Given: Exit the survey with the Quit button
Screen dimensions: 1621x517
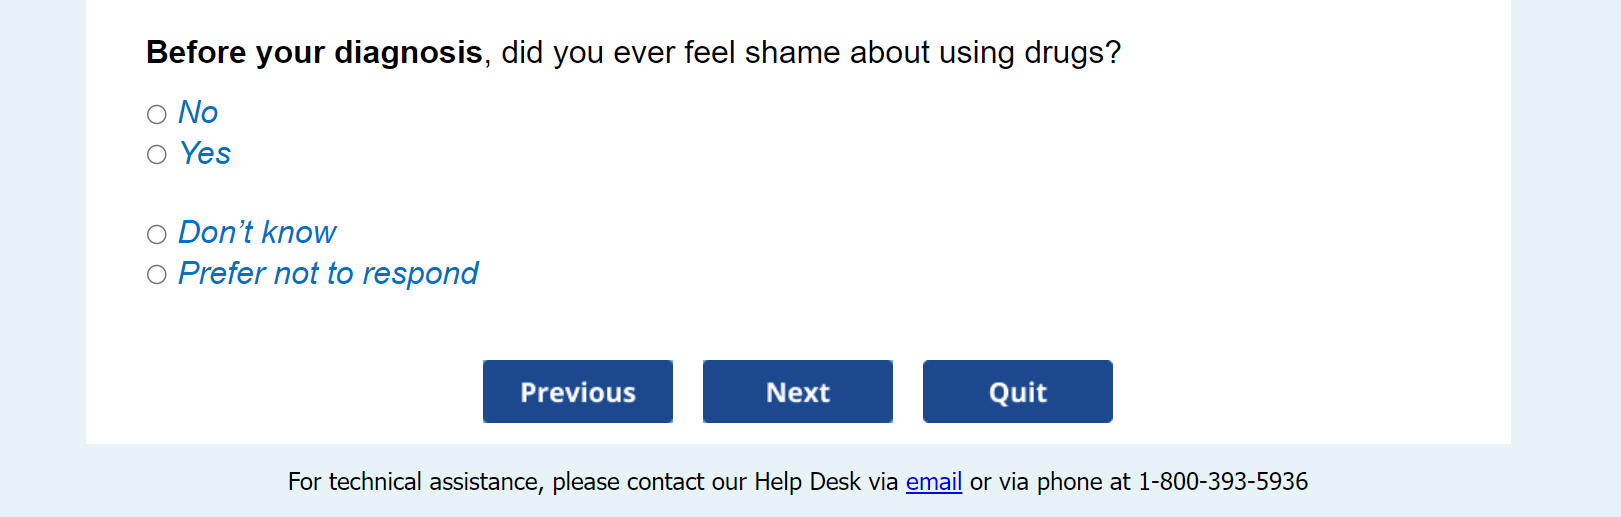Looking at the screenshot, I should click(1017, 392).
